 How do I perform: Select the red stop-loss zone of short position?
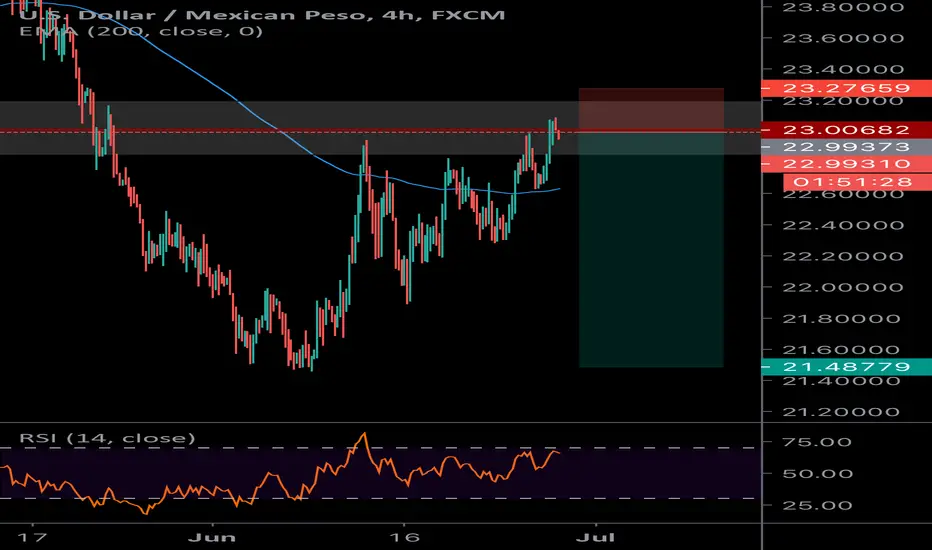(x=651, y=110)
